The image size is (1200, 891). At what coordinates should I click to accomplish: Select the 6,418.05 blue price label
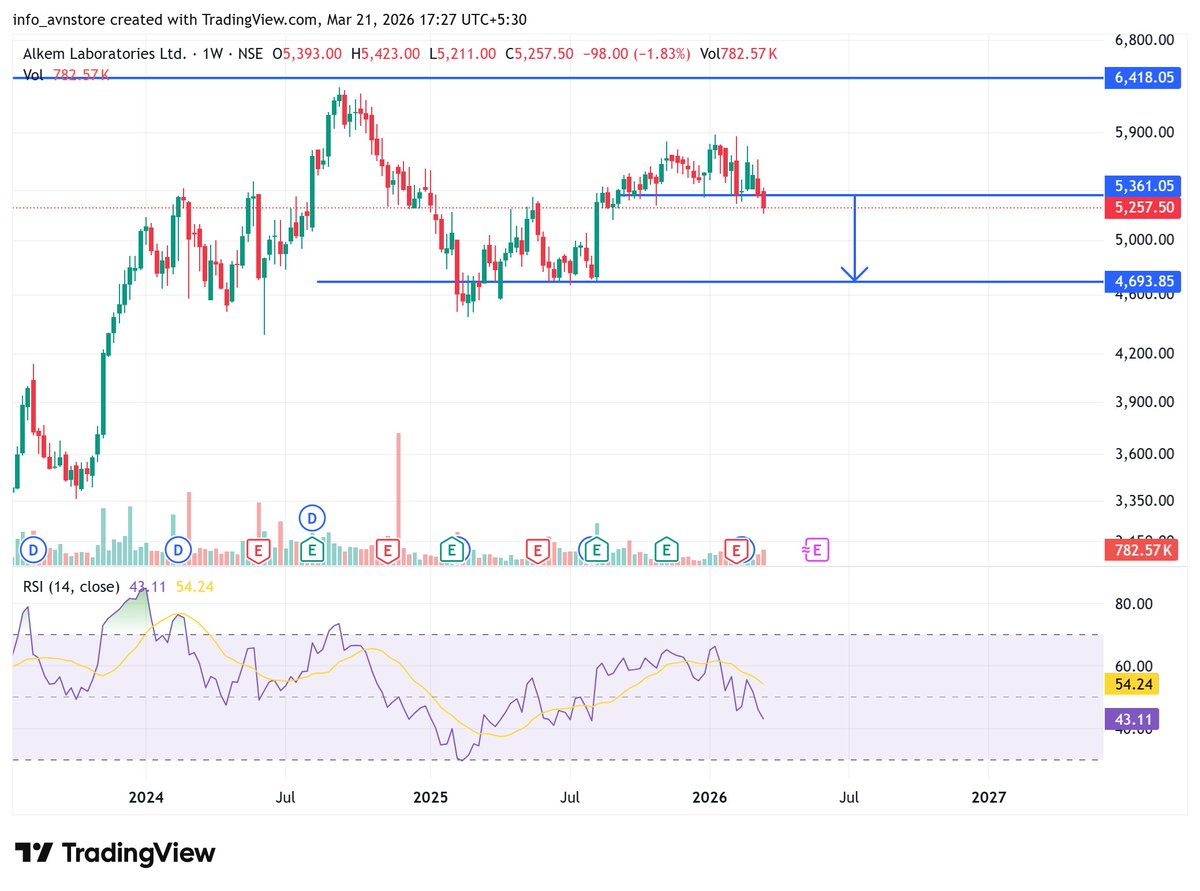pyautogui.click(x=1143, y=78)
